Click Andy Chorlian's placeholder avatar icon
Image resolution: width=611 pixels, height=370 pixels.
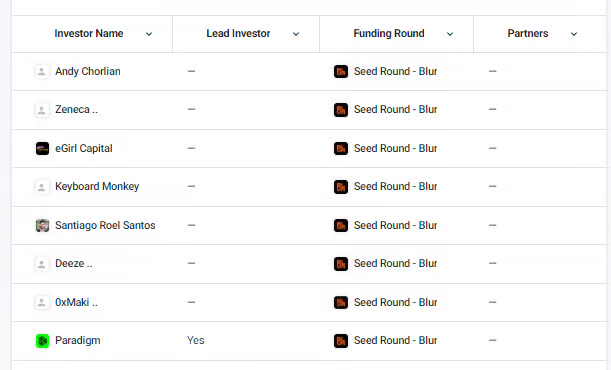[42, 72]
